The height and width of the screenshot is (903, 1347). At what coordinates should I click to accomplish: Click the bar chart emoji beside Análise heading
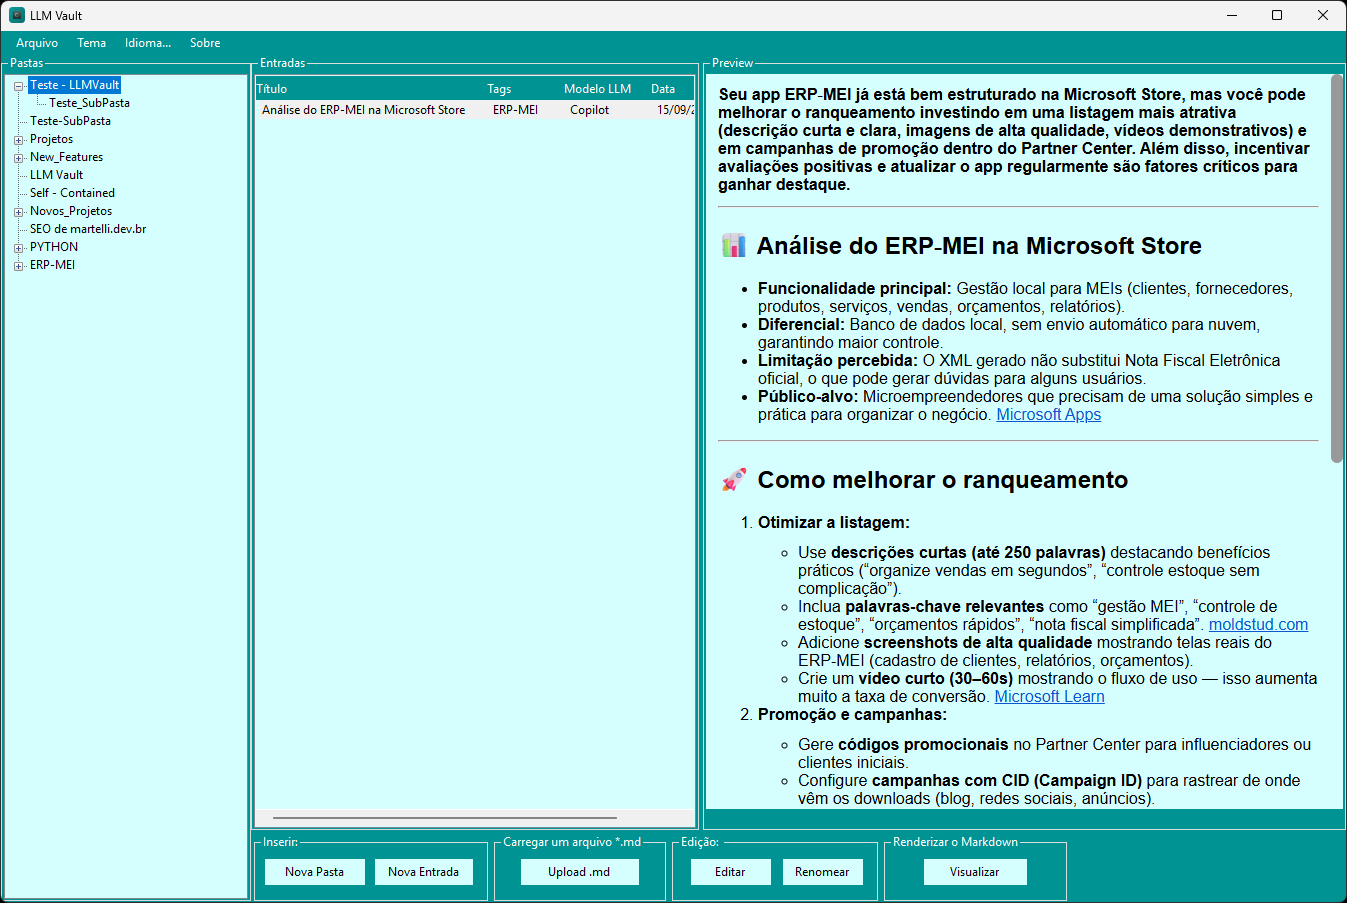point(734,246)
